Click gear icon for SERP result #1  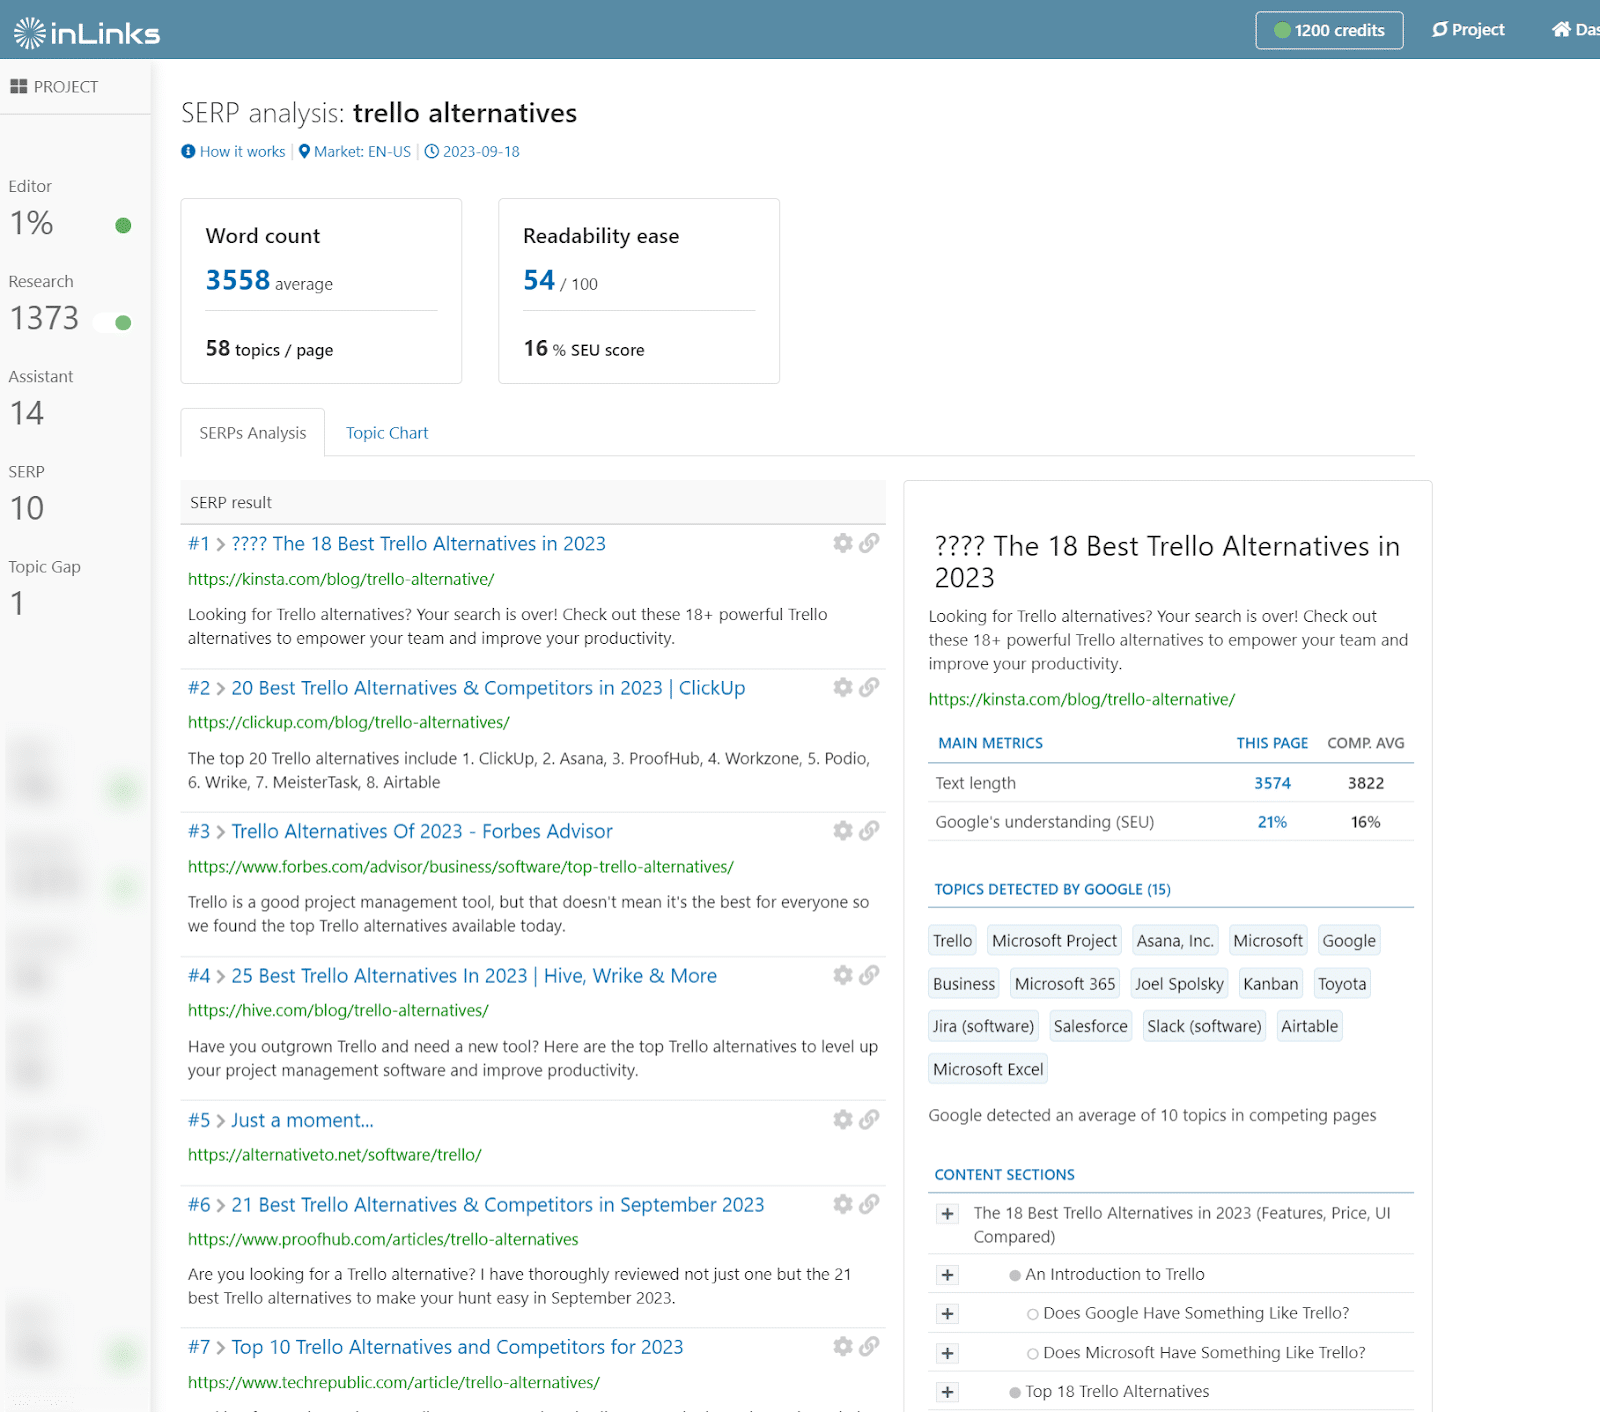(x=843, y=543)
